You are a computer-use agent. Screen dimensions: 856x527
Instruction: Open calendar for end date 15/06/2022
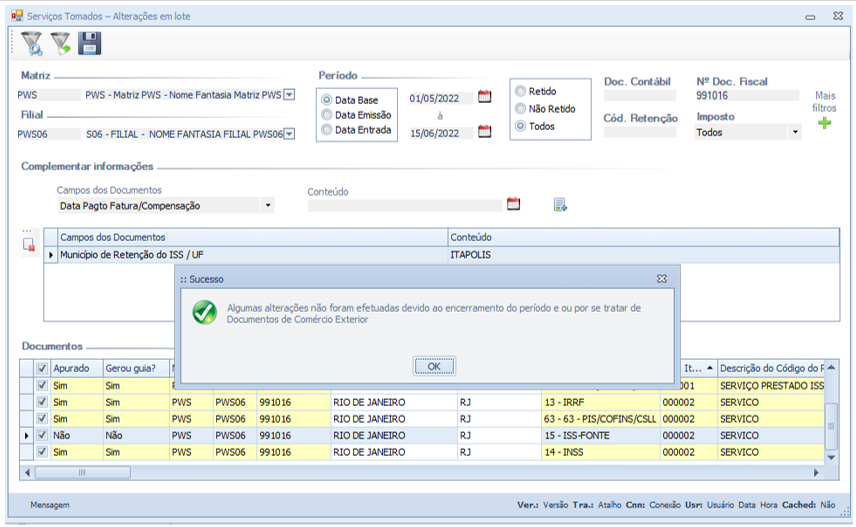485,131
